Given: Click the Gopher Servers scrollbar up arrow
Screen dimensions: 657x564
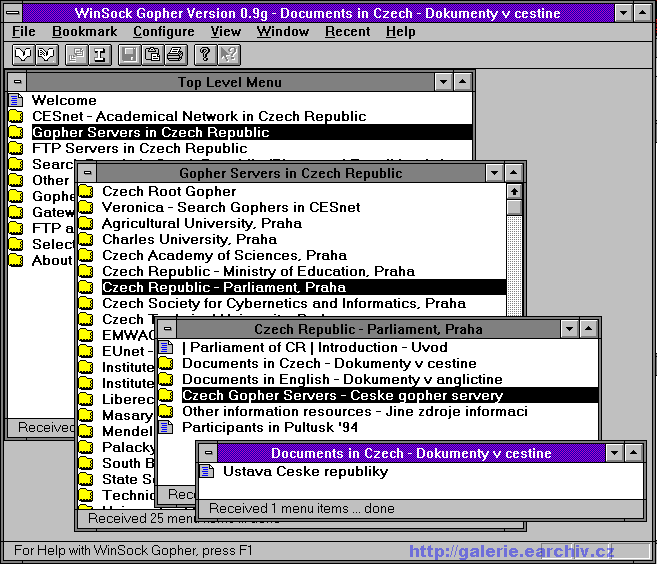Looking at the screenshot, I should (514, 191).
